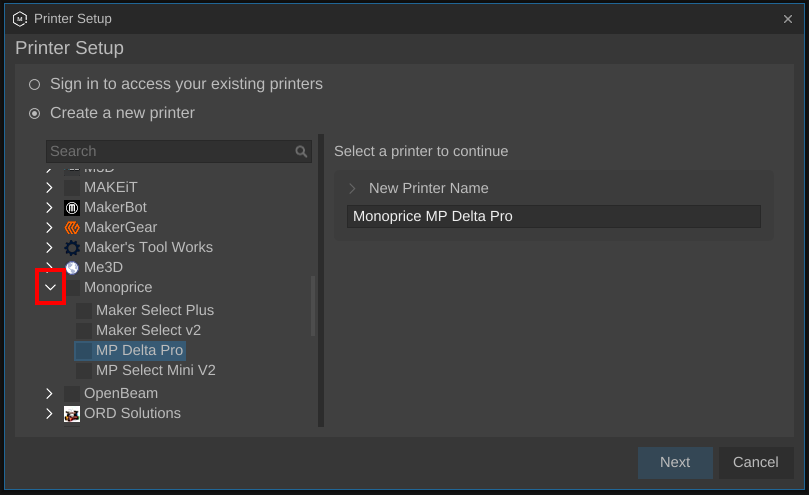Click the Maker's Tool Works gear icon
Image resolution: width=809 pixels, height=495 pixels.
coord(72,248)
